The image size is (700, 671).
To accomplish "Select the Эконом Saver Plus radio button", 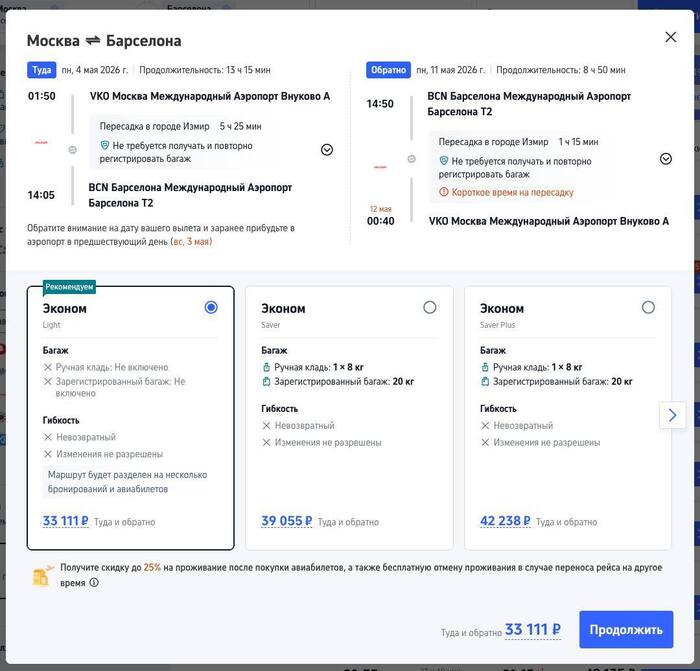I will pos(648,307).
